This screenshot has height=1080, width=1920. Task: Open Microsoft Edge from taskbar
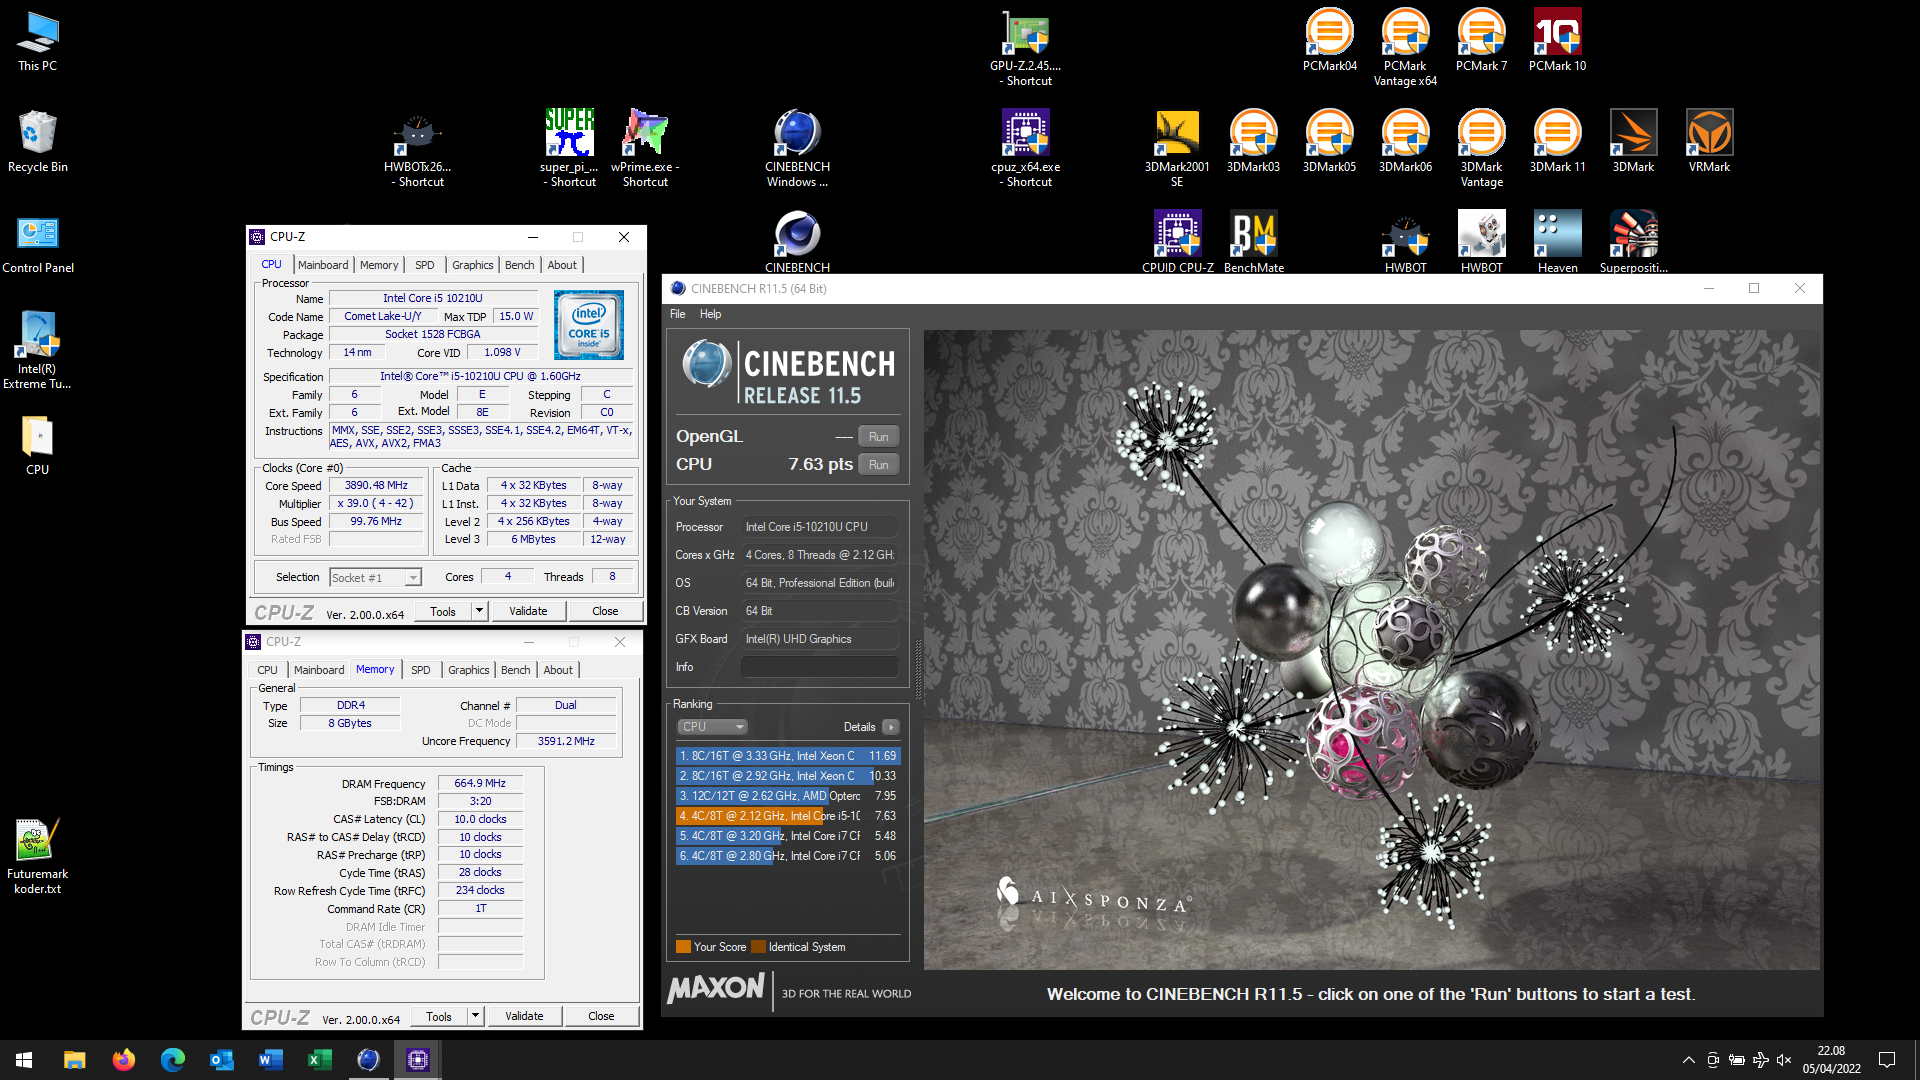(173, 1060)
